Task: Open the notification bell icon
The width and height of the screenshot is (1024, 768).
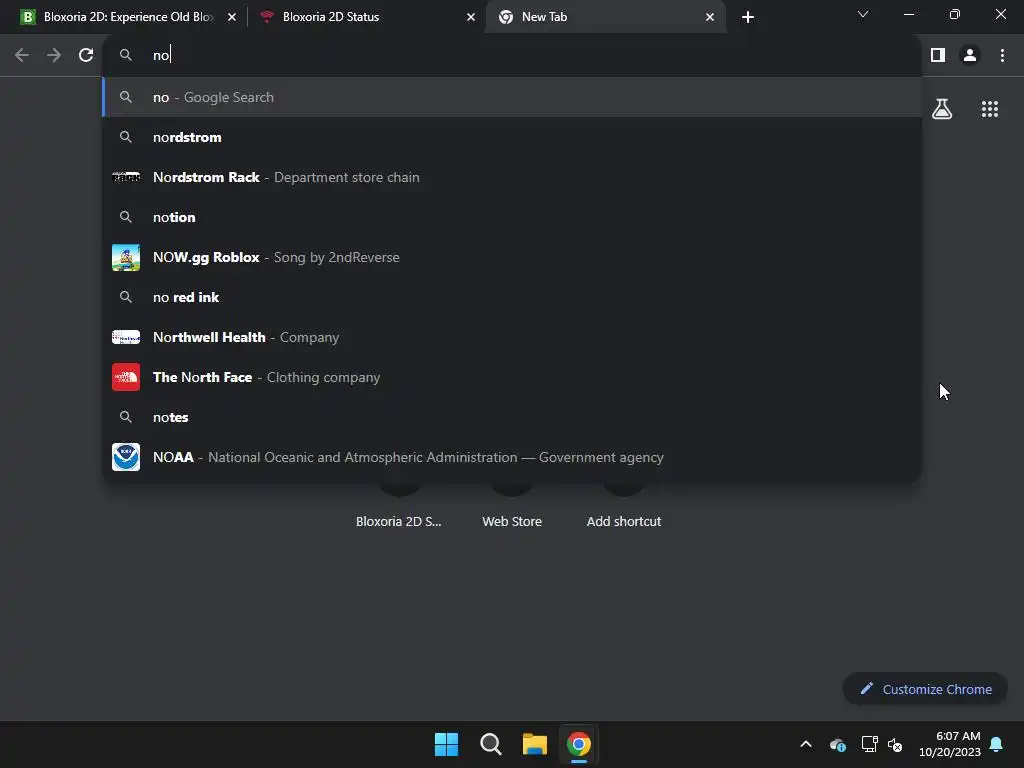Action: click(997, 744)
